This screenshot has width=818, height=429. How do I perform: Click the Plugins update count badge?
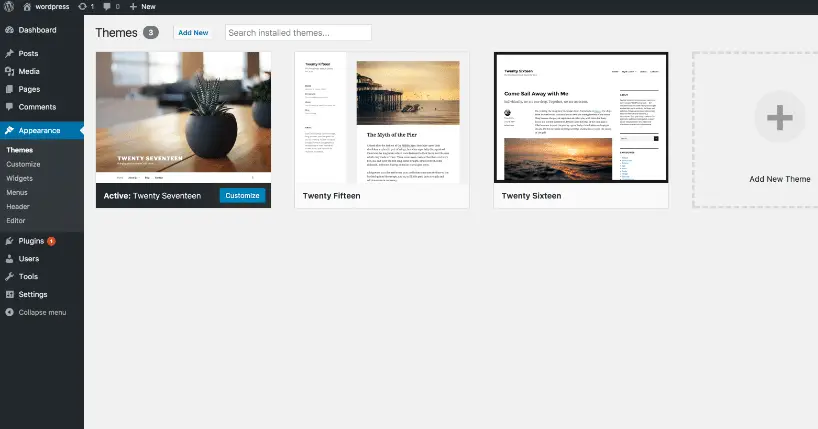pyautogui.click(x=51, y=241)
